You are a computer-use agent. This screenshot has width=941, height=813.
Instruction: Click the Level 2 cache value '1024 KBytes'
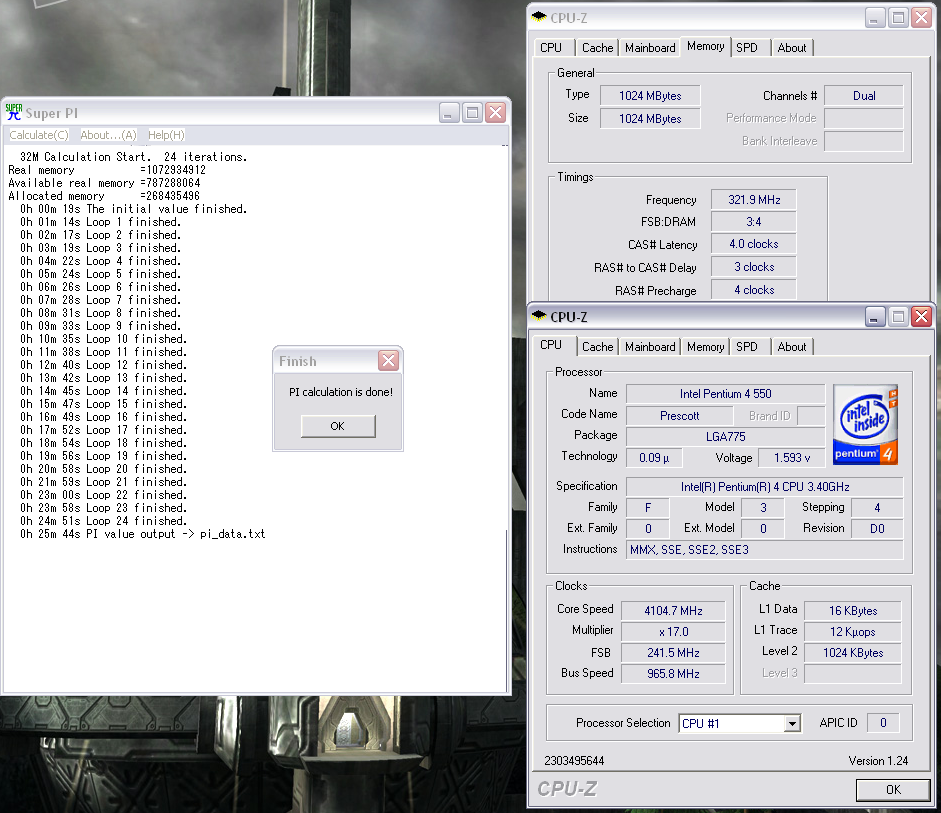coord(853,653)
